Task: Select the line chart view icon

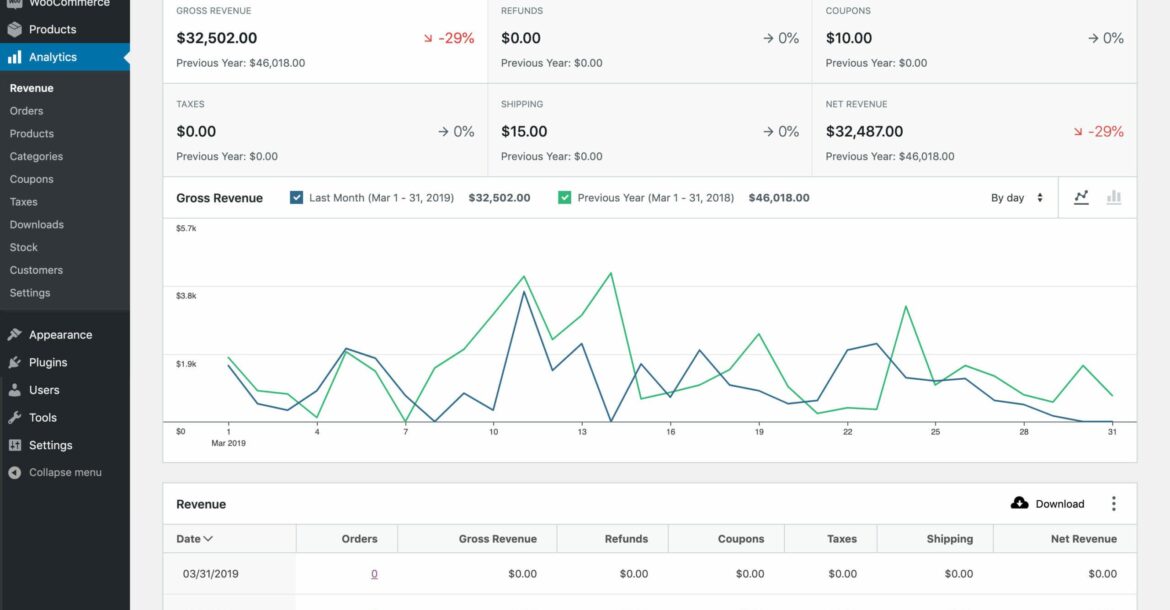Action: coord(1081,197)
